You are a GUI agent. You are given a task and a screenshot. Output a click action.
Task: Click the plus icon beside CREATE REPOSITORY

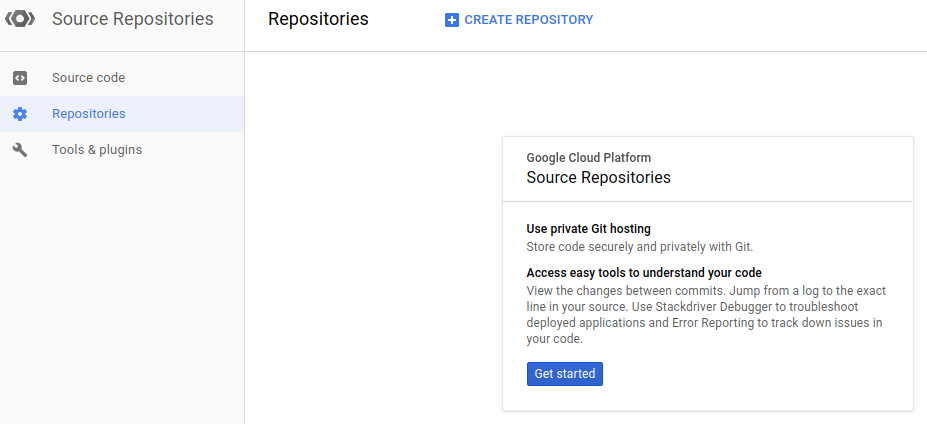tap(452, 20)
